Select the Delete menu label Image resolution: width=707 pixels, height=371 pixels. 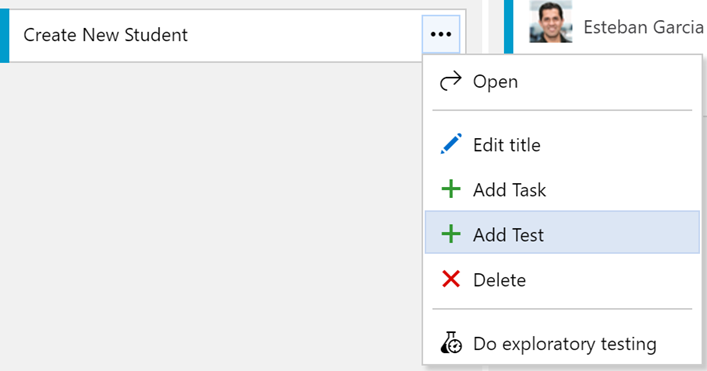tap(499, 280)
